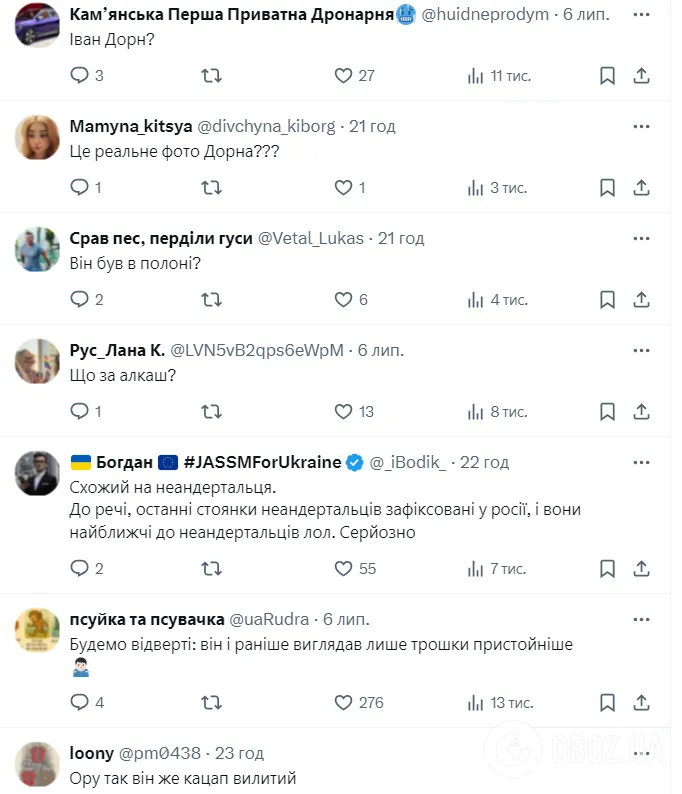Screen dimensions: 682x794
Task: Repost Mamyna_kitsya's tweet
Action: pos(212,188)
